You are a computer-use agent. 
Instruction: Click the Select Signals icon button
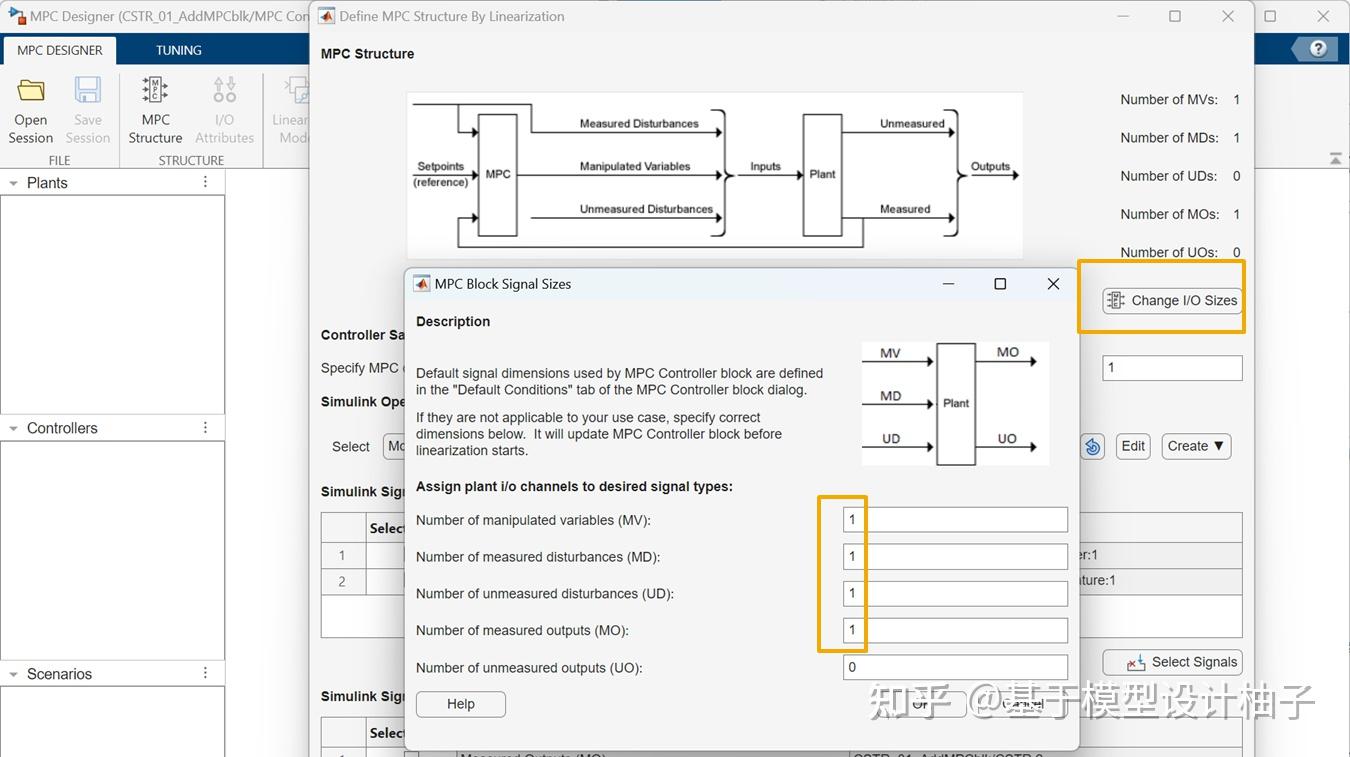pyautogui.click(x=1172, y=661)
